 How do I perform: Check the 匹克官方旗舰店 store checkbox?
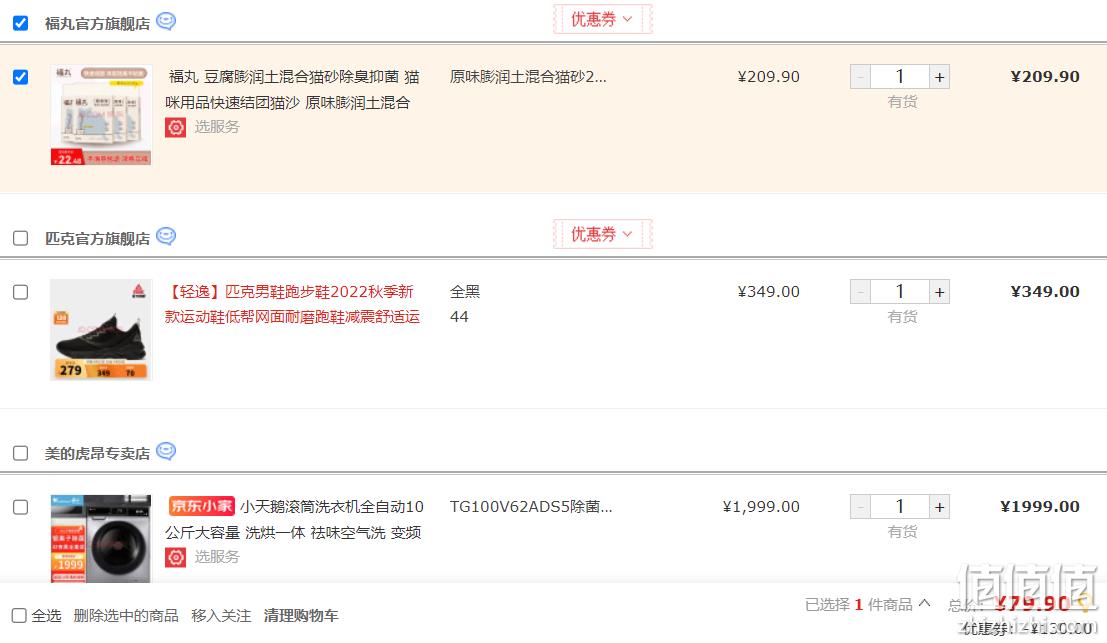coord(20,239)
